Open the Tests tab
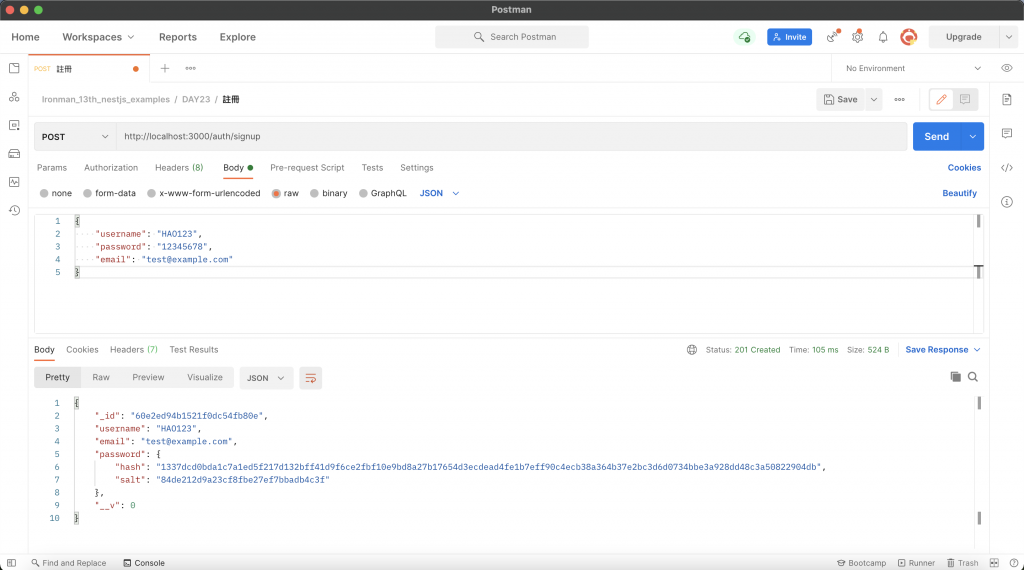1024x570 pixels. pyautogui.click(x=372, y=168)
